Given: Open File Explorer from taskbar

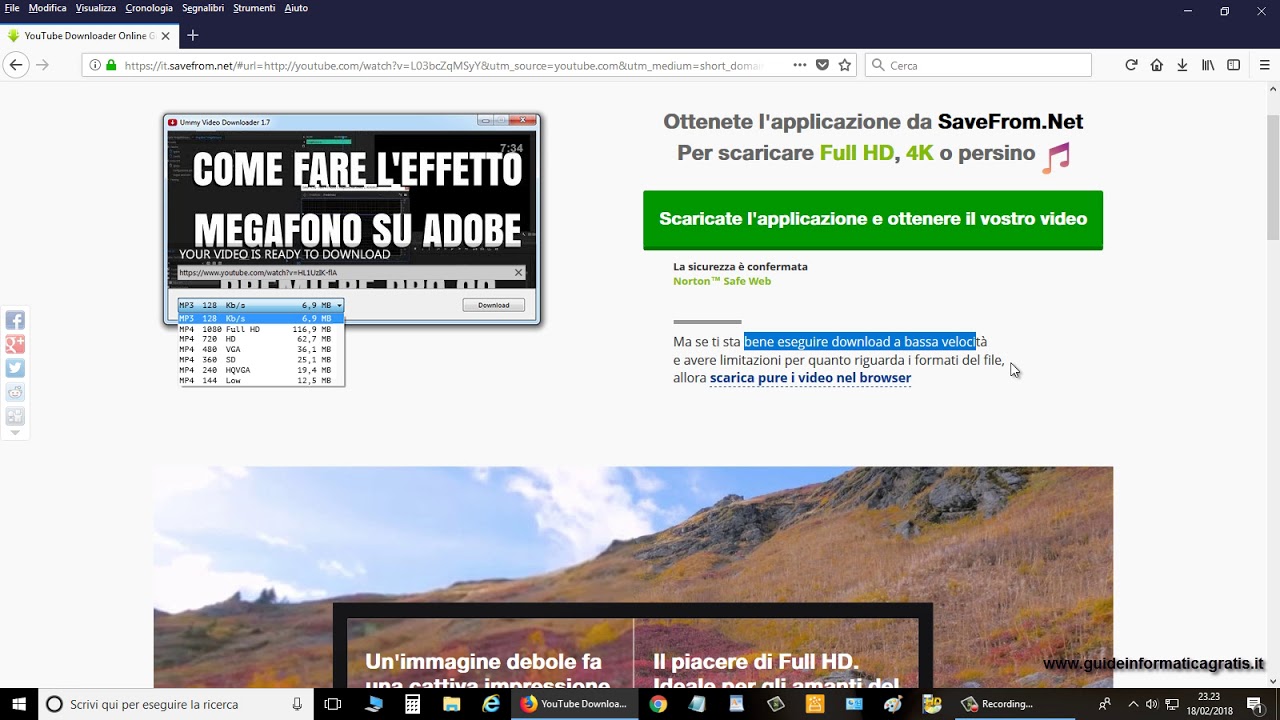Looking at the screenshot, I should (x=452, y=704).
